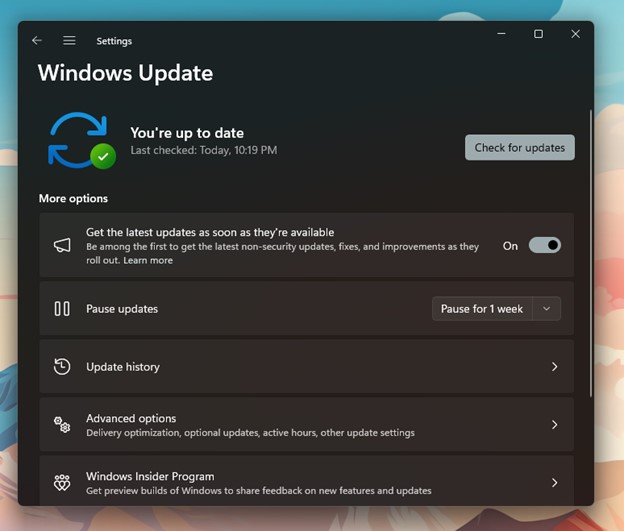Click "You're up to date" status text

187,133
